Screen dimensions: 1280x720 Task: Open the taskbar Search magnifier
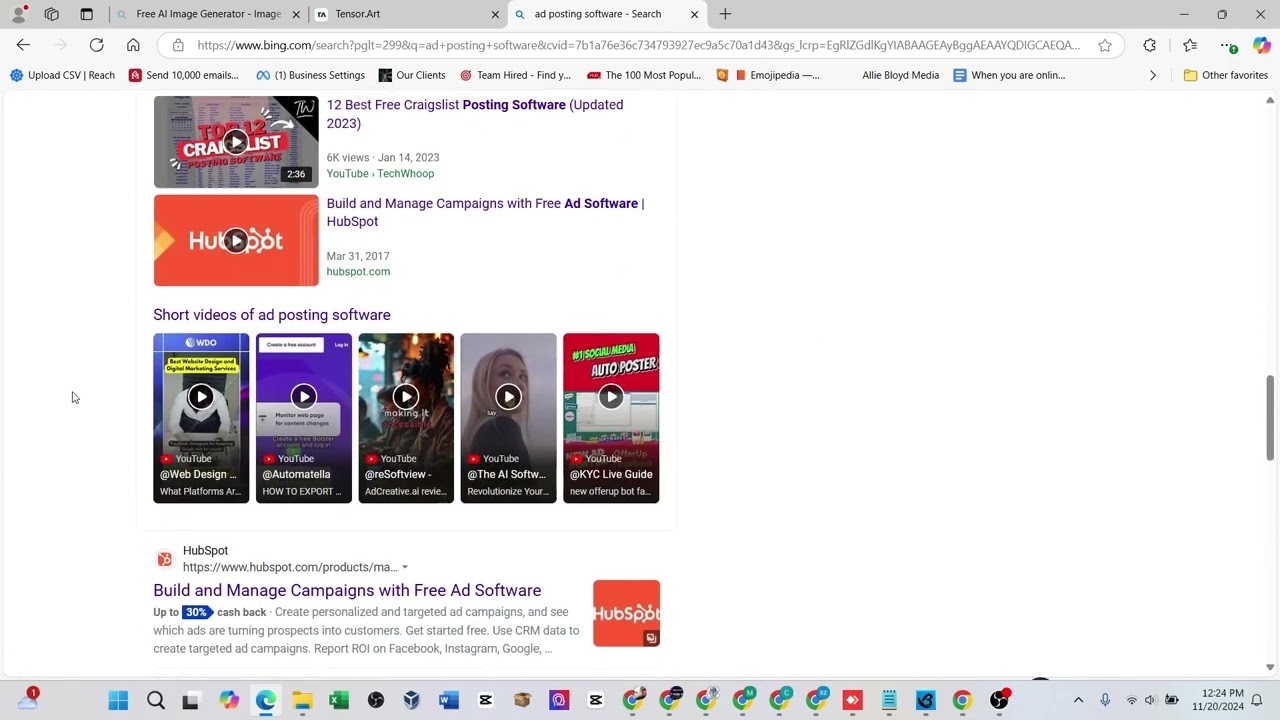tap(155, 700)
